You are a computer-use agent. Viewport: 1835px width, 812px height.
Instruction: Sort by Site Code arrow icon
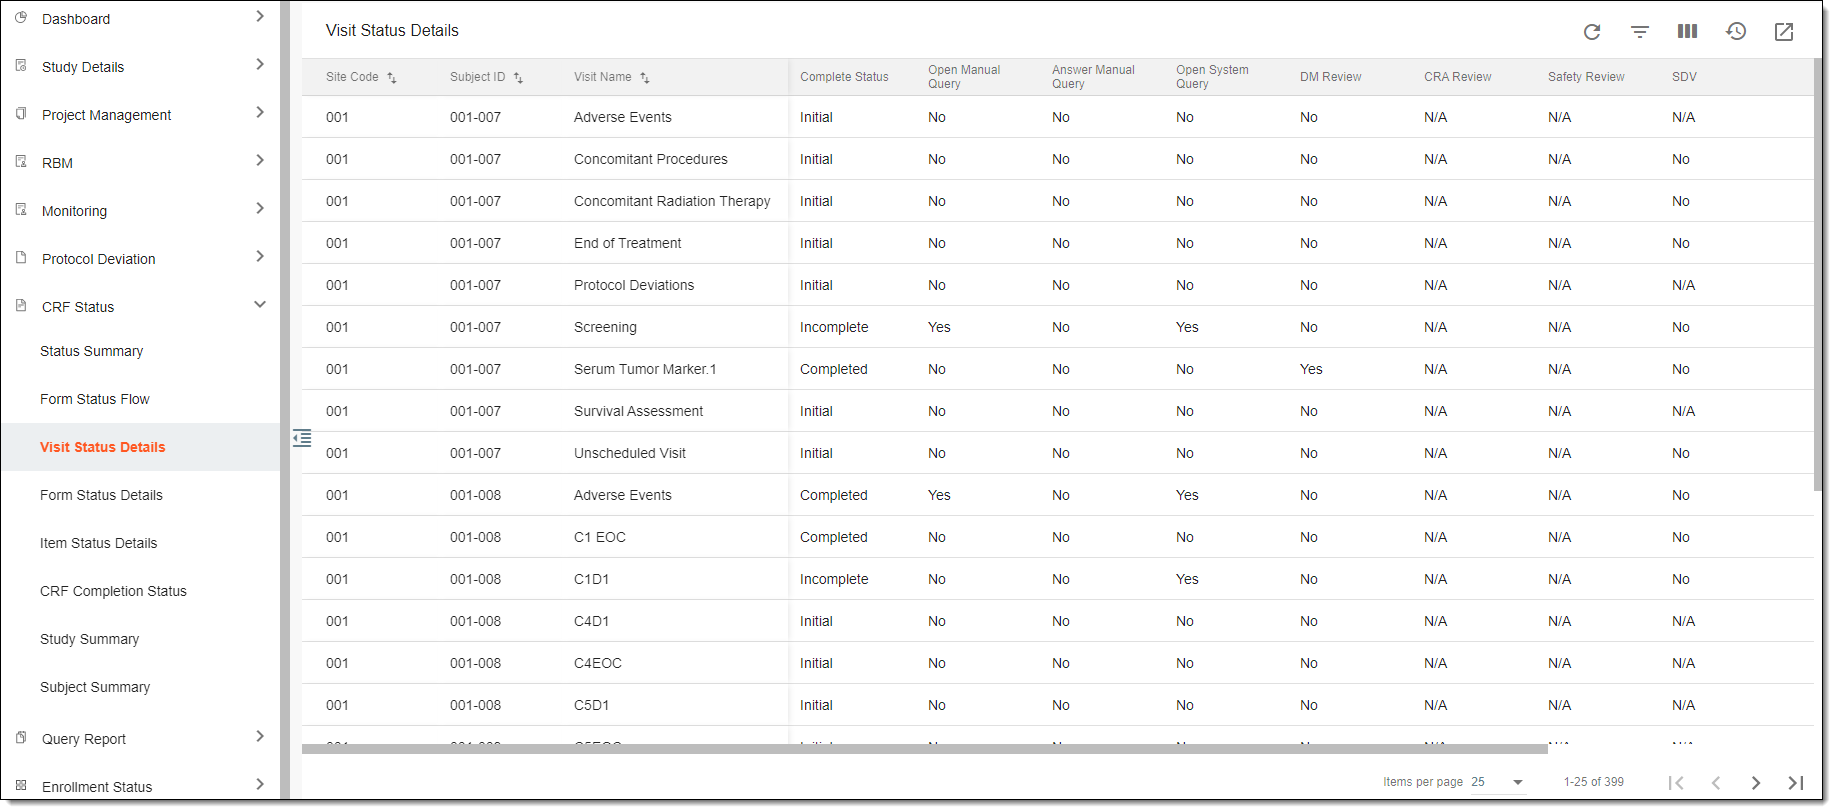coord(392,78)
